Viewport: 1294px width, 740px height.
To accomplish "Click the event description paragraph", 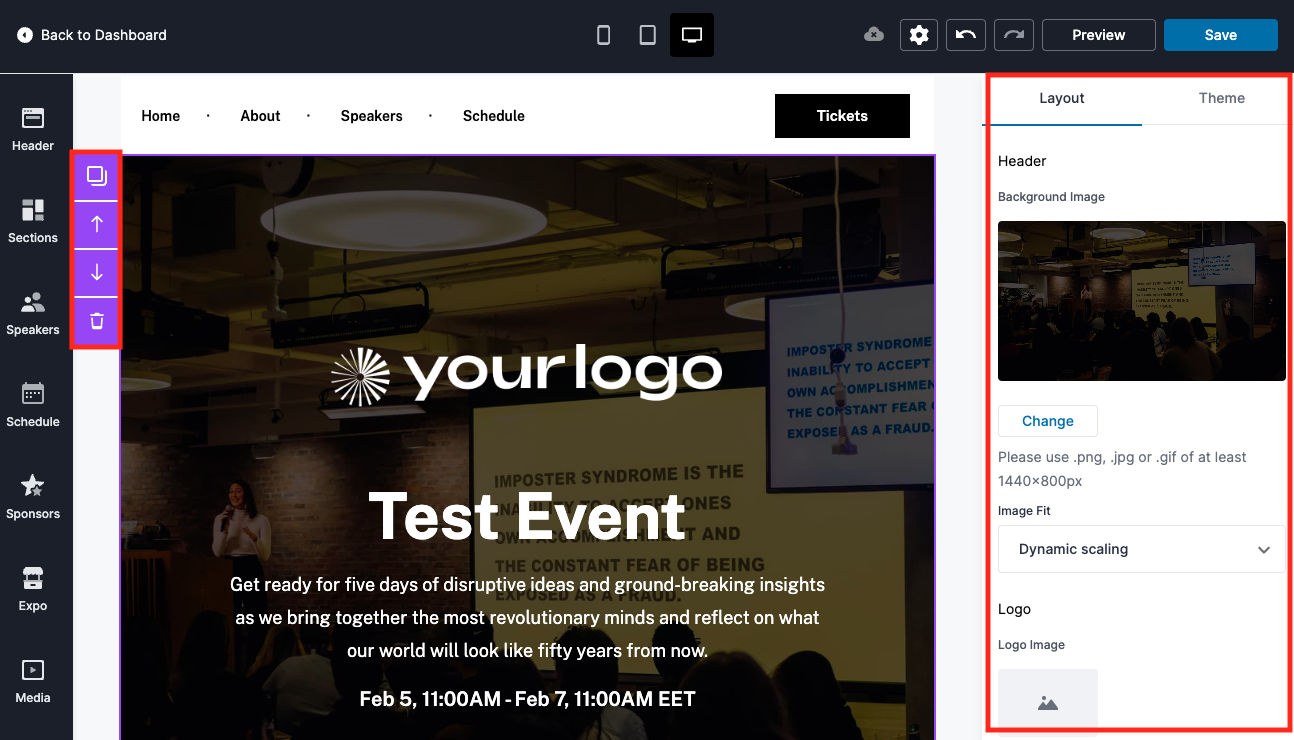I will (x=527, y=617).
